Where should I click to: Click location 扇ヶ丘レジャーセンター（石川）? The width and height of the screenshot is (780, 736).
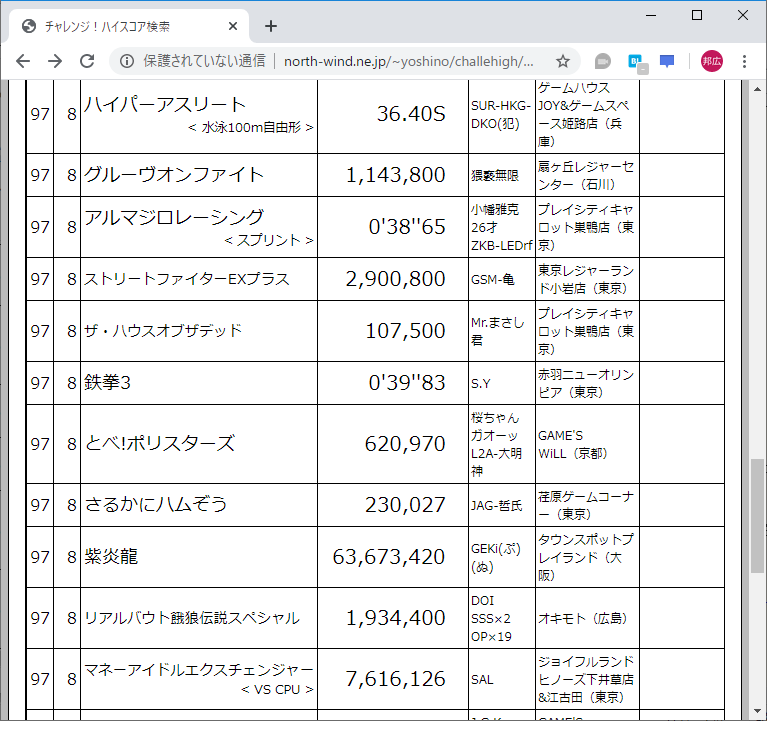tap(586, 176)
